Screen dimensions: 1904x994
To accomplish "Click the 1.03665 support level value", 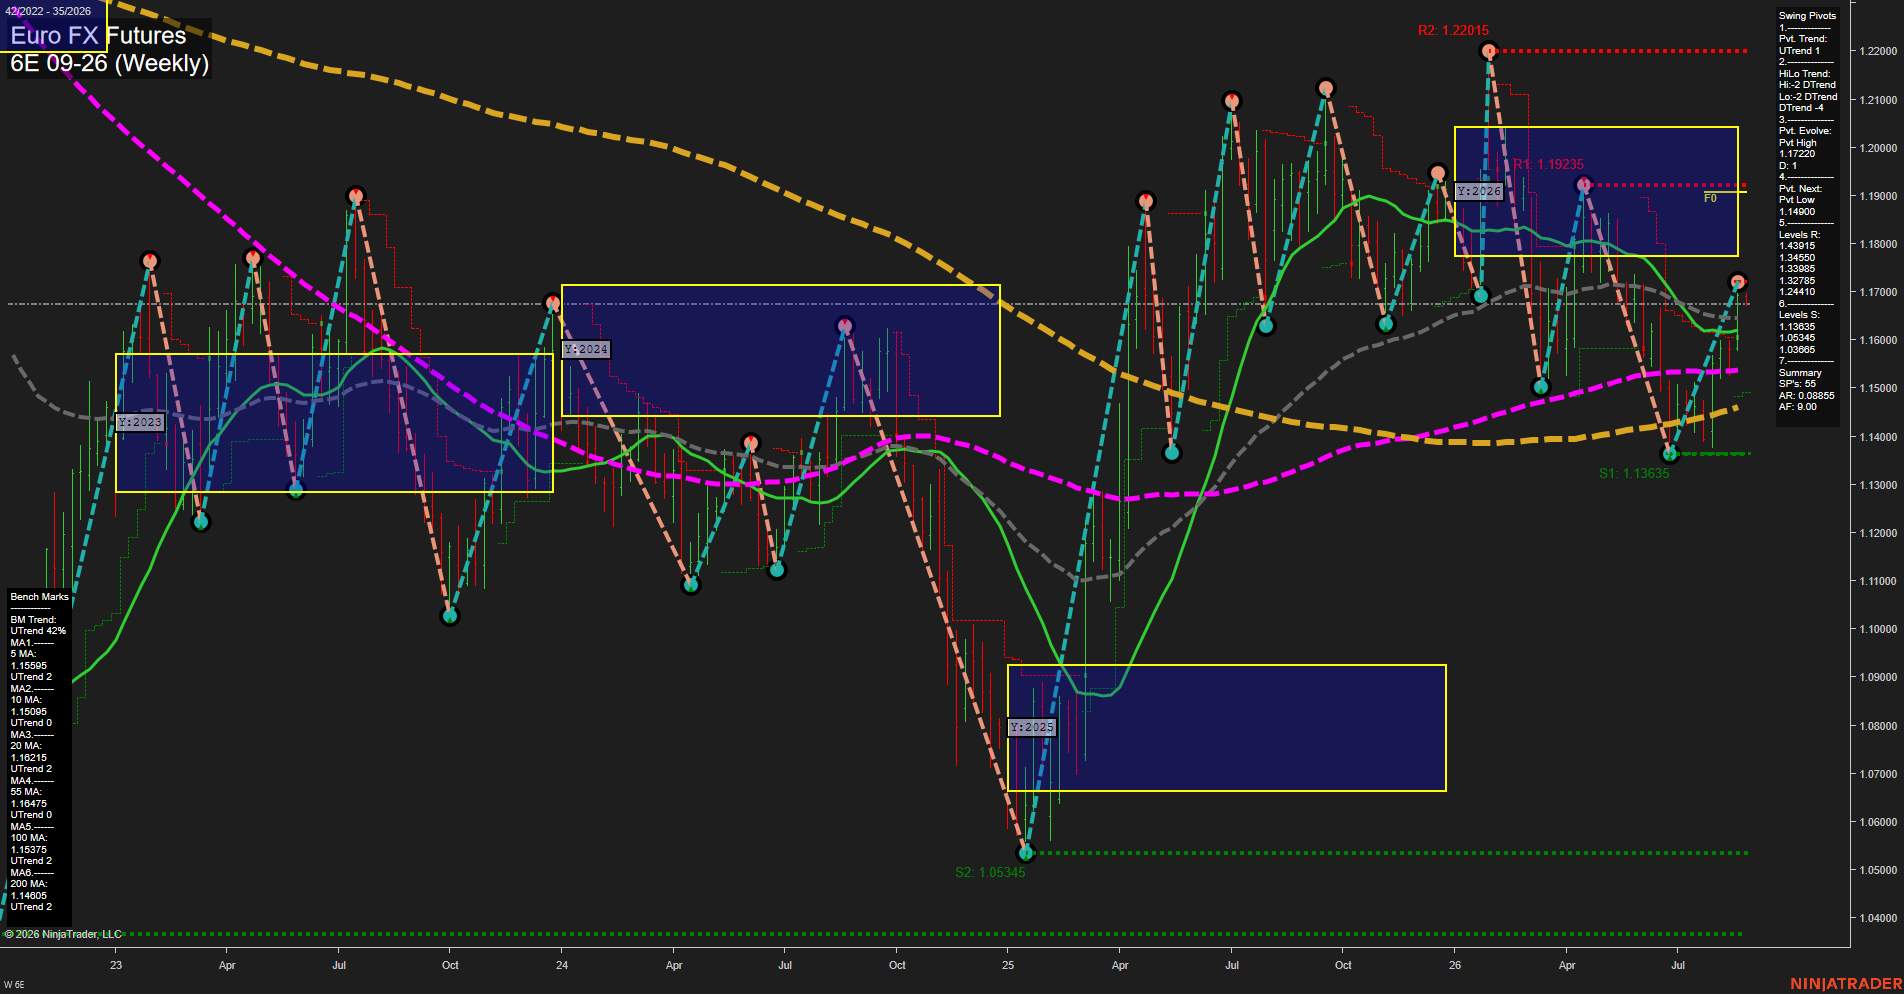I will pyautogui.click(x=1797, y=350).
